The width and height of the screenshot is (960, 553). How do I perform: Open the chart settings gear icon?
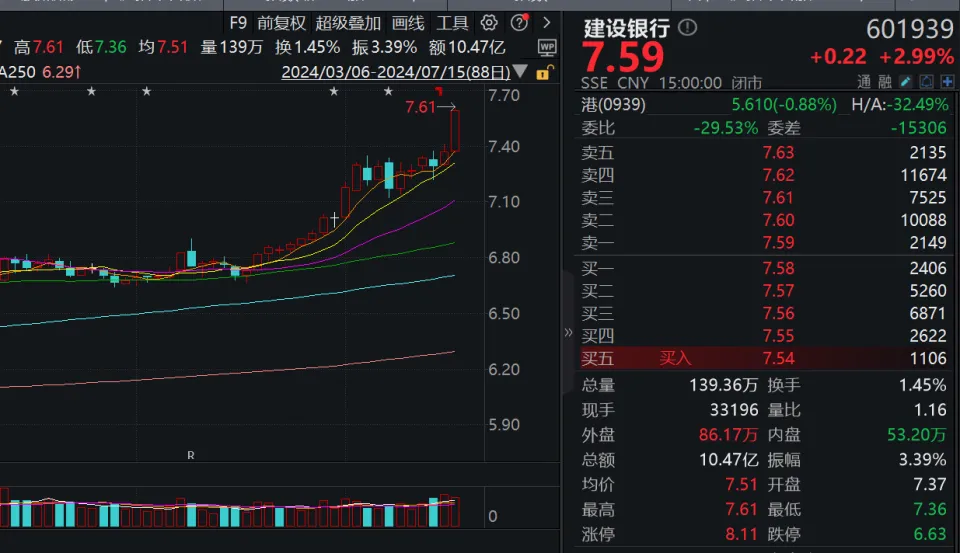489,22
